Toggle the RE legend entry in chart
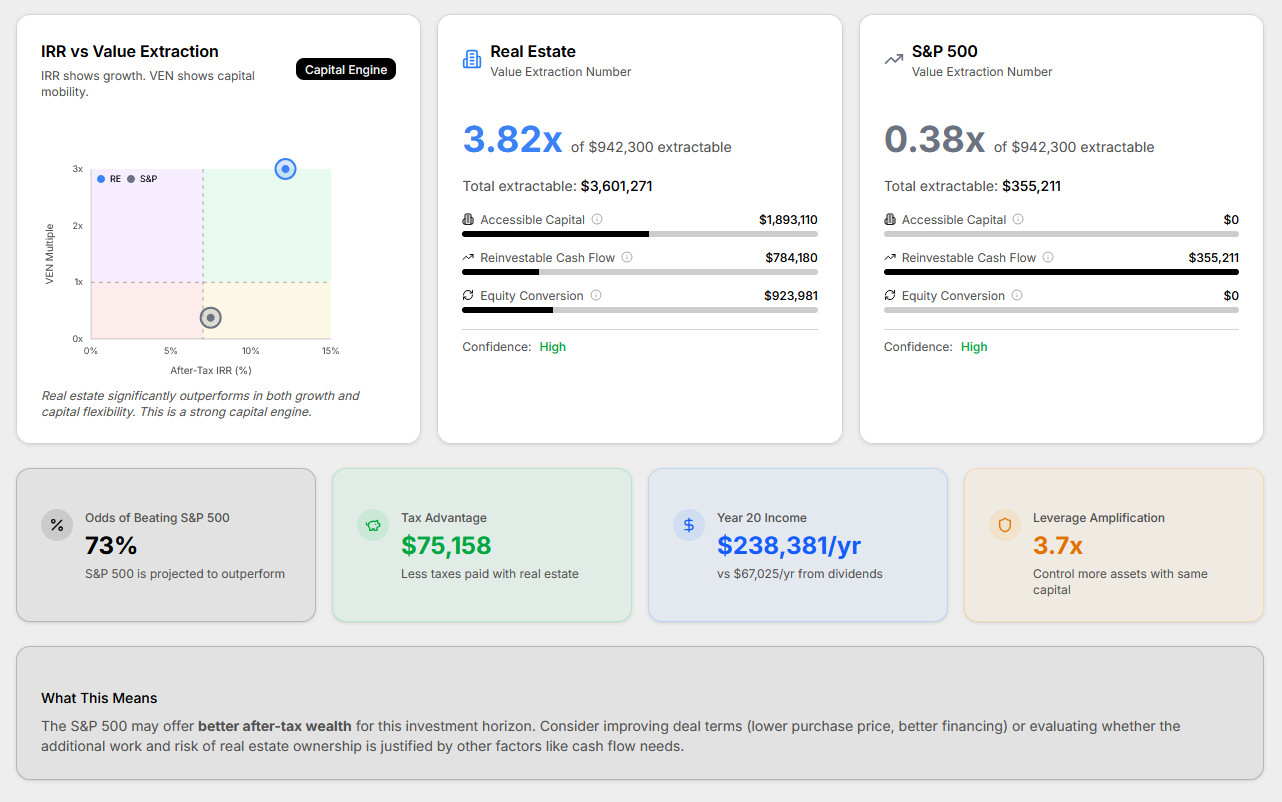1282x802 pixels. 109,179
